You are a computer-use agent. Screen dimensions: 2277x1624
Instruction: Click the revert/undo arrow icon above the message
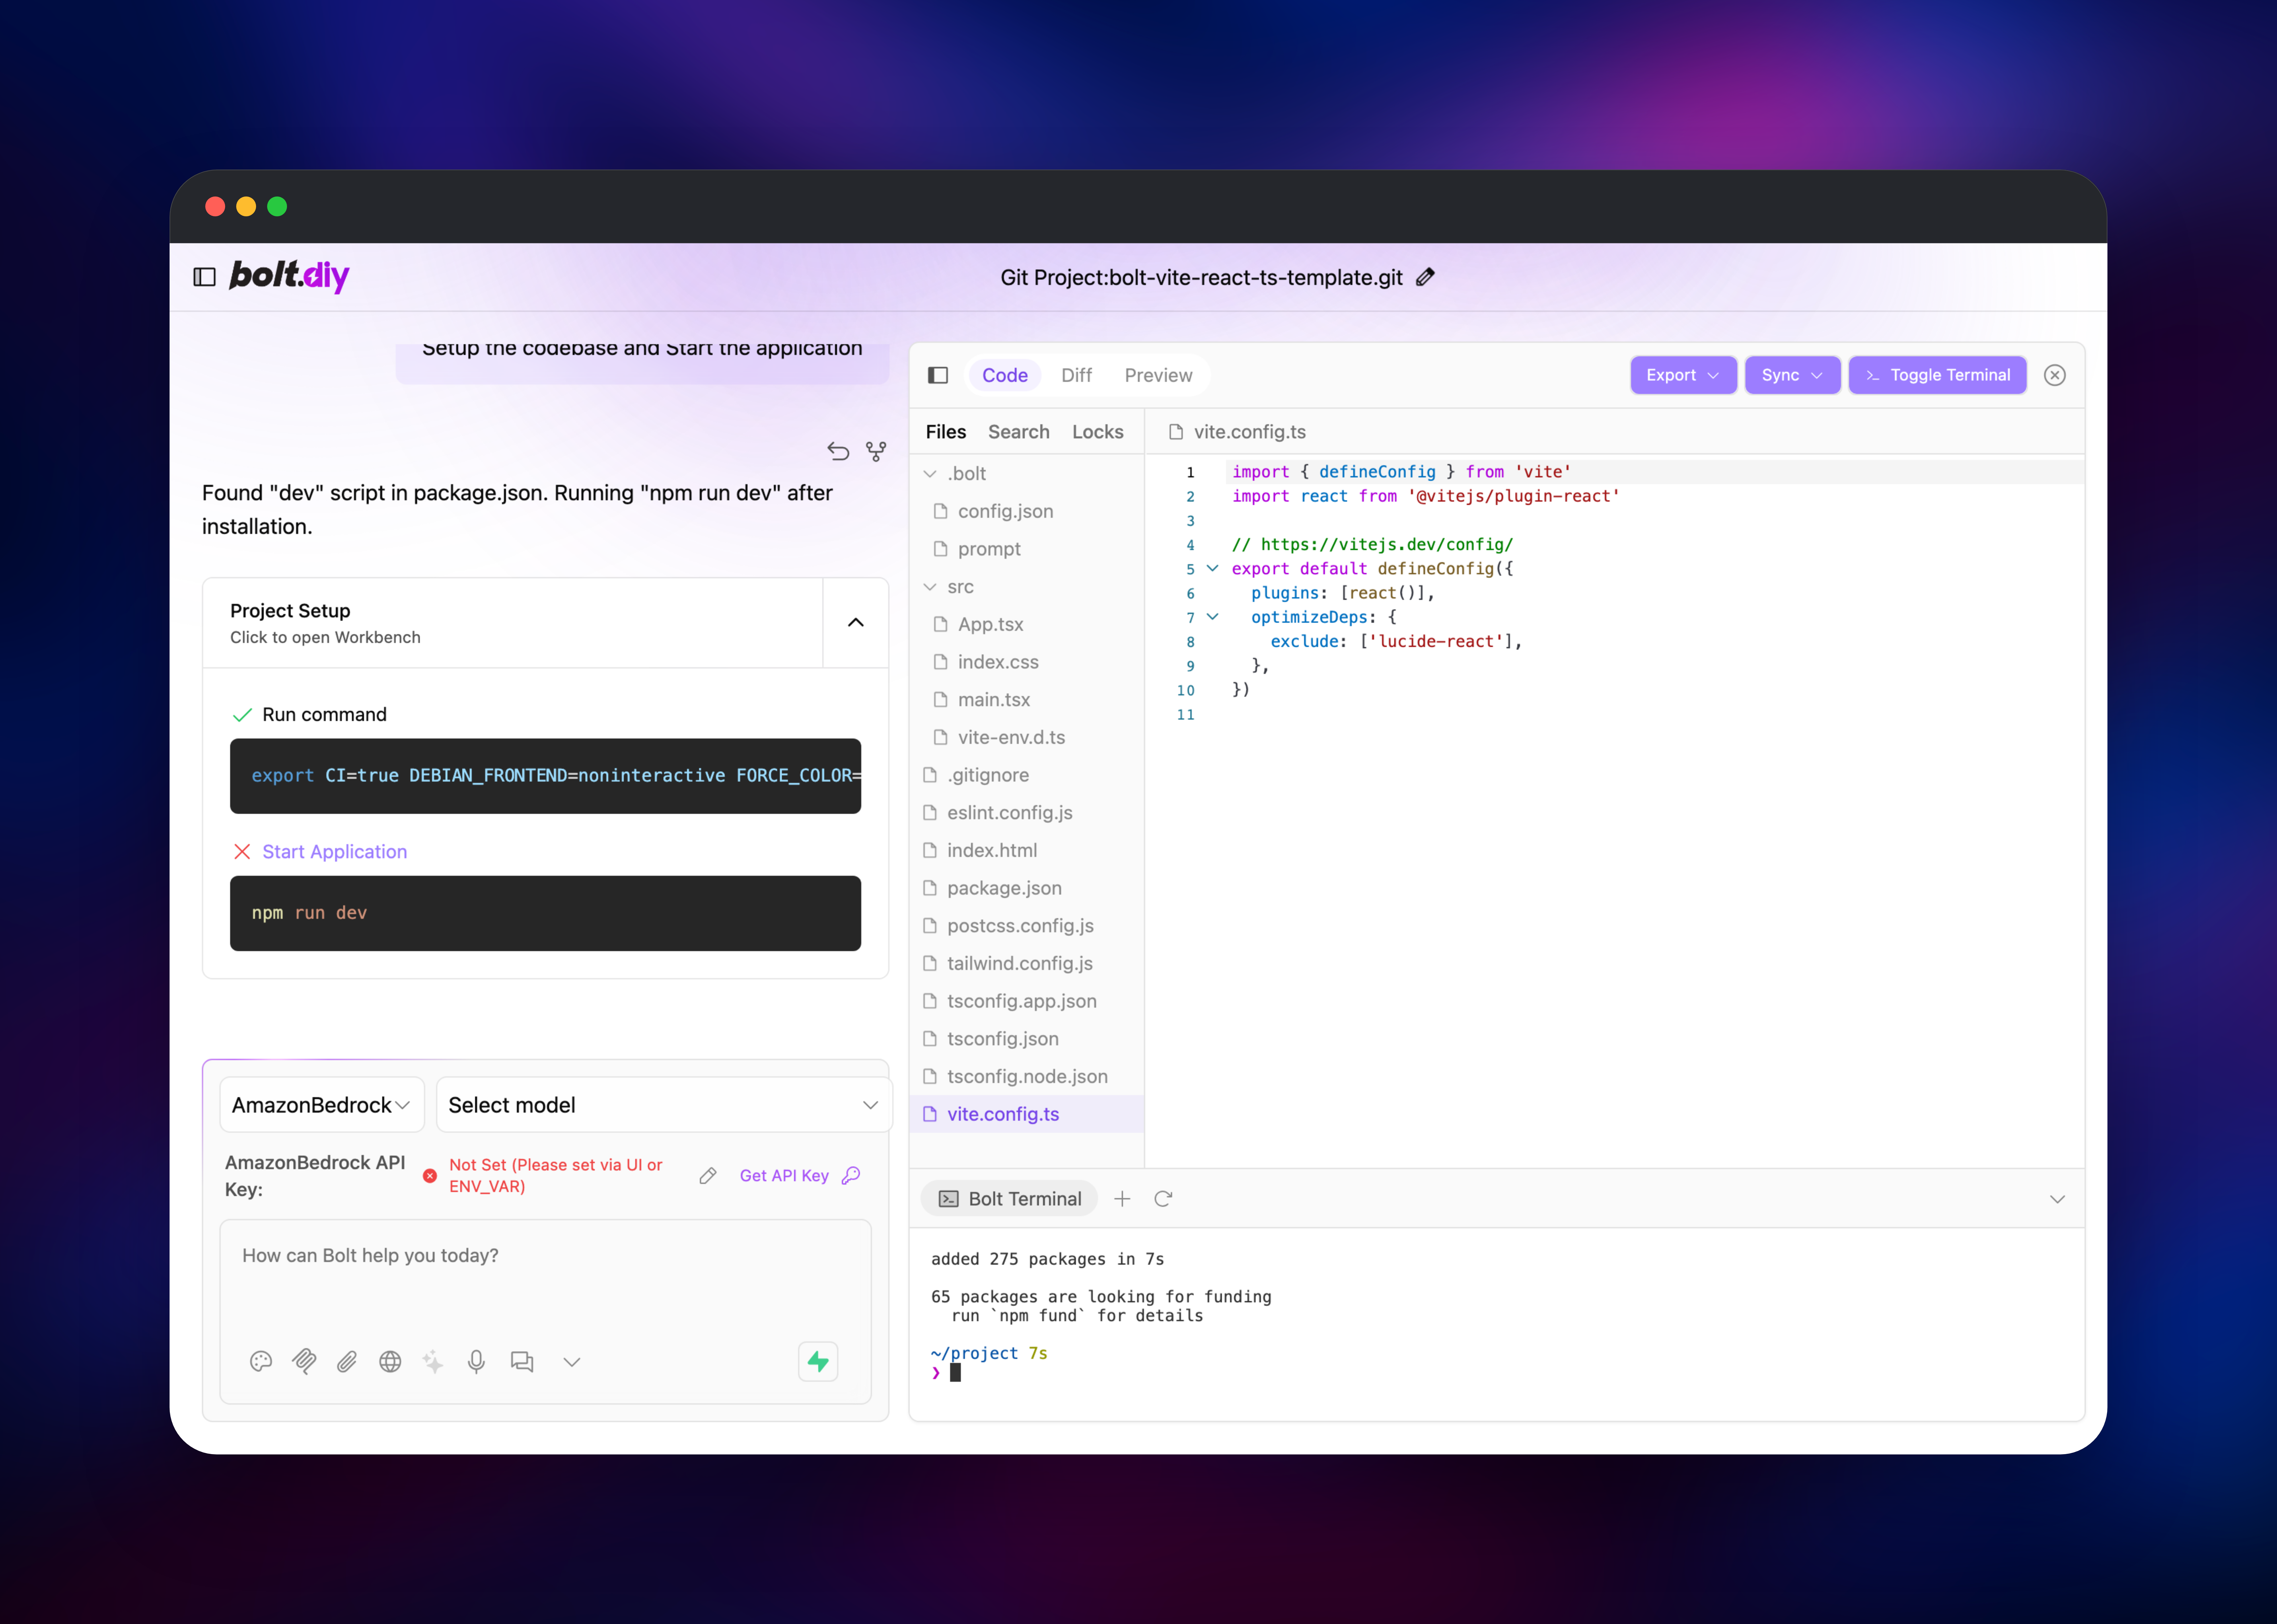click(x=838, y=451)
